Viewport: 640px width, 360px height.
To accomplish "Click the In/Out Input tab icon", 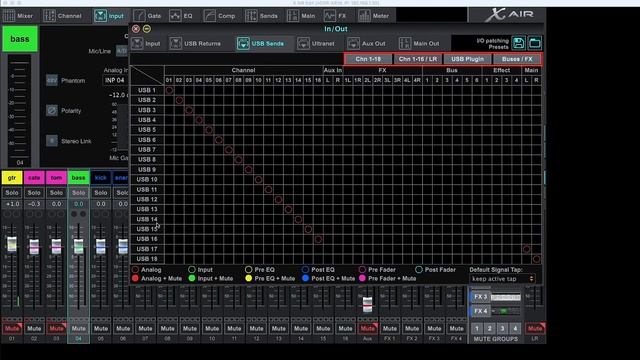I will pos(137,43).
